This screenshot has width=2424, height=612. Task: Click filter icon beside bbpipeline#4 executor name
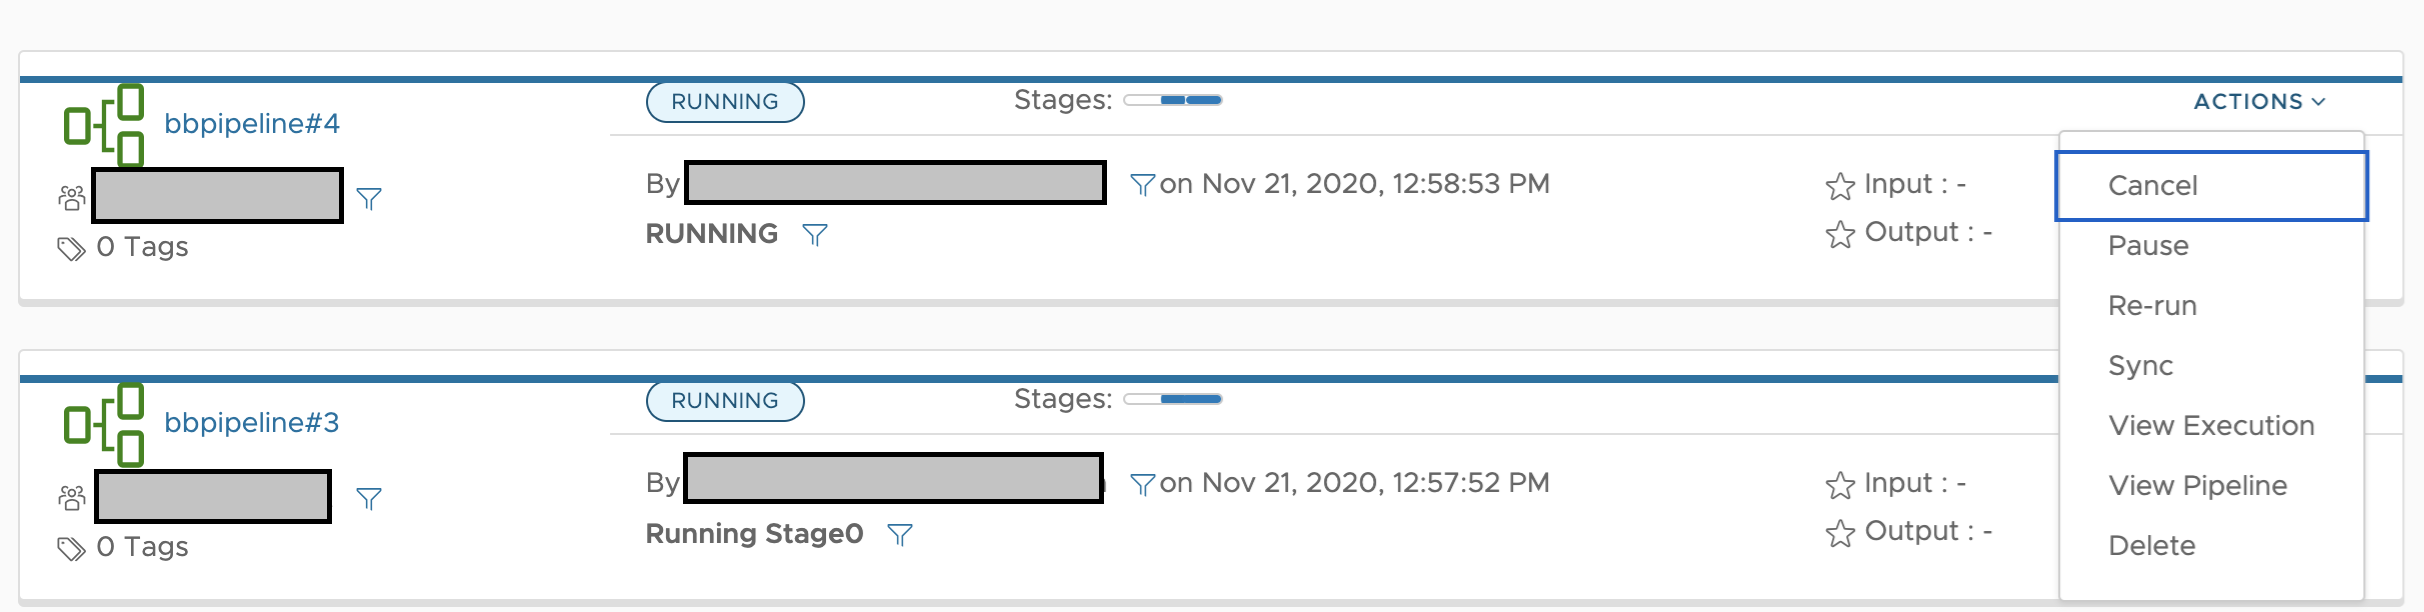(x=1142, y=185)
